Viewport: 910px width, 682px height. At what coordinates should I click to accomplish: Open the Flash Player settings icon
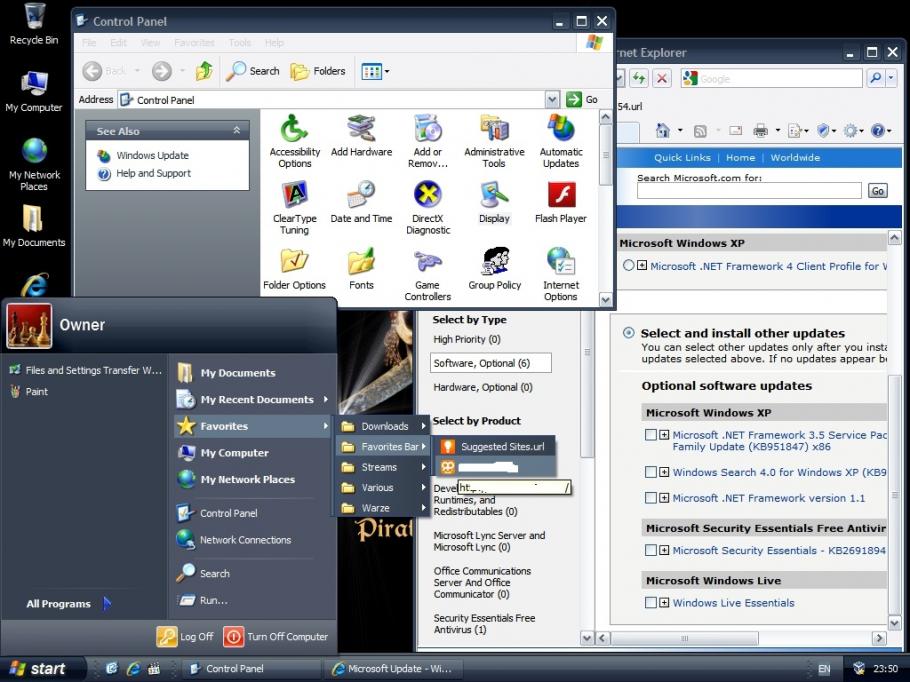561,198
